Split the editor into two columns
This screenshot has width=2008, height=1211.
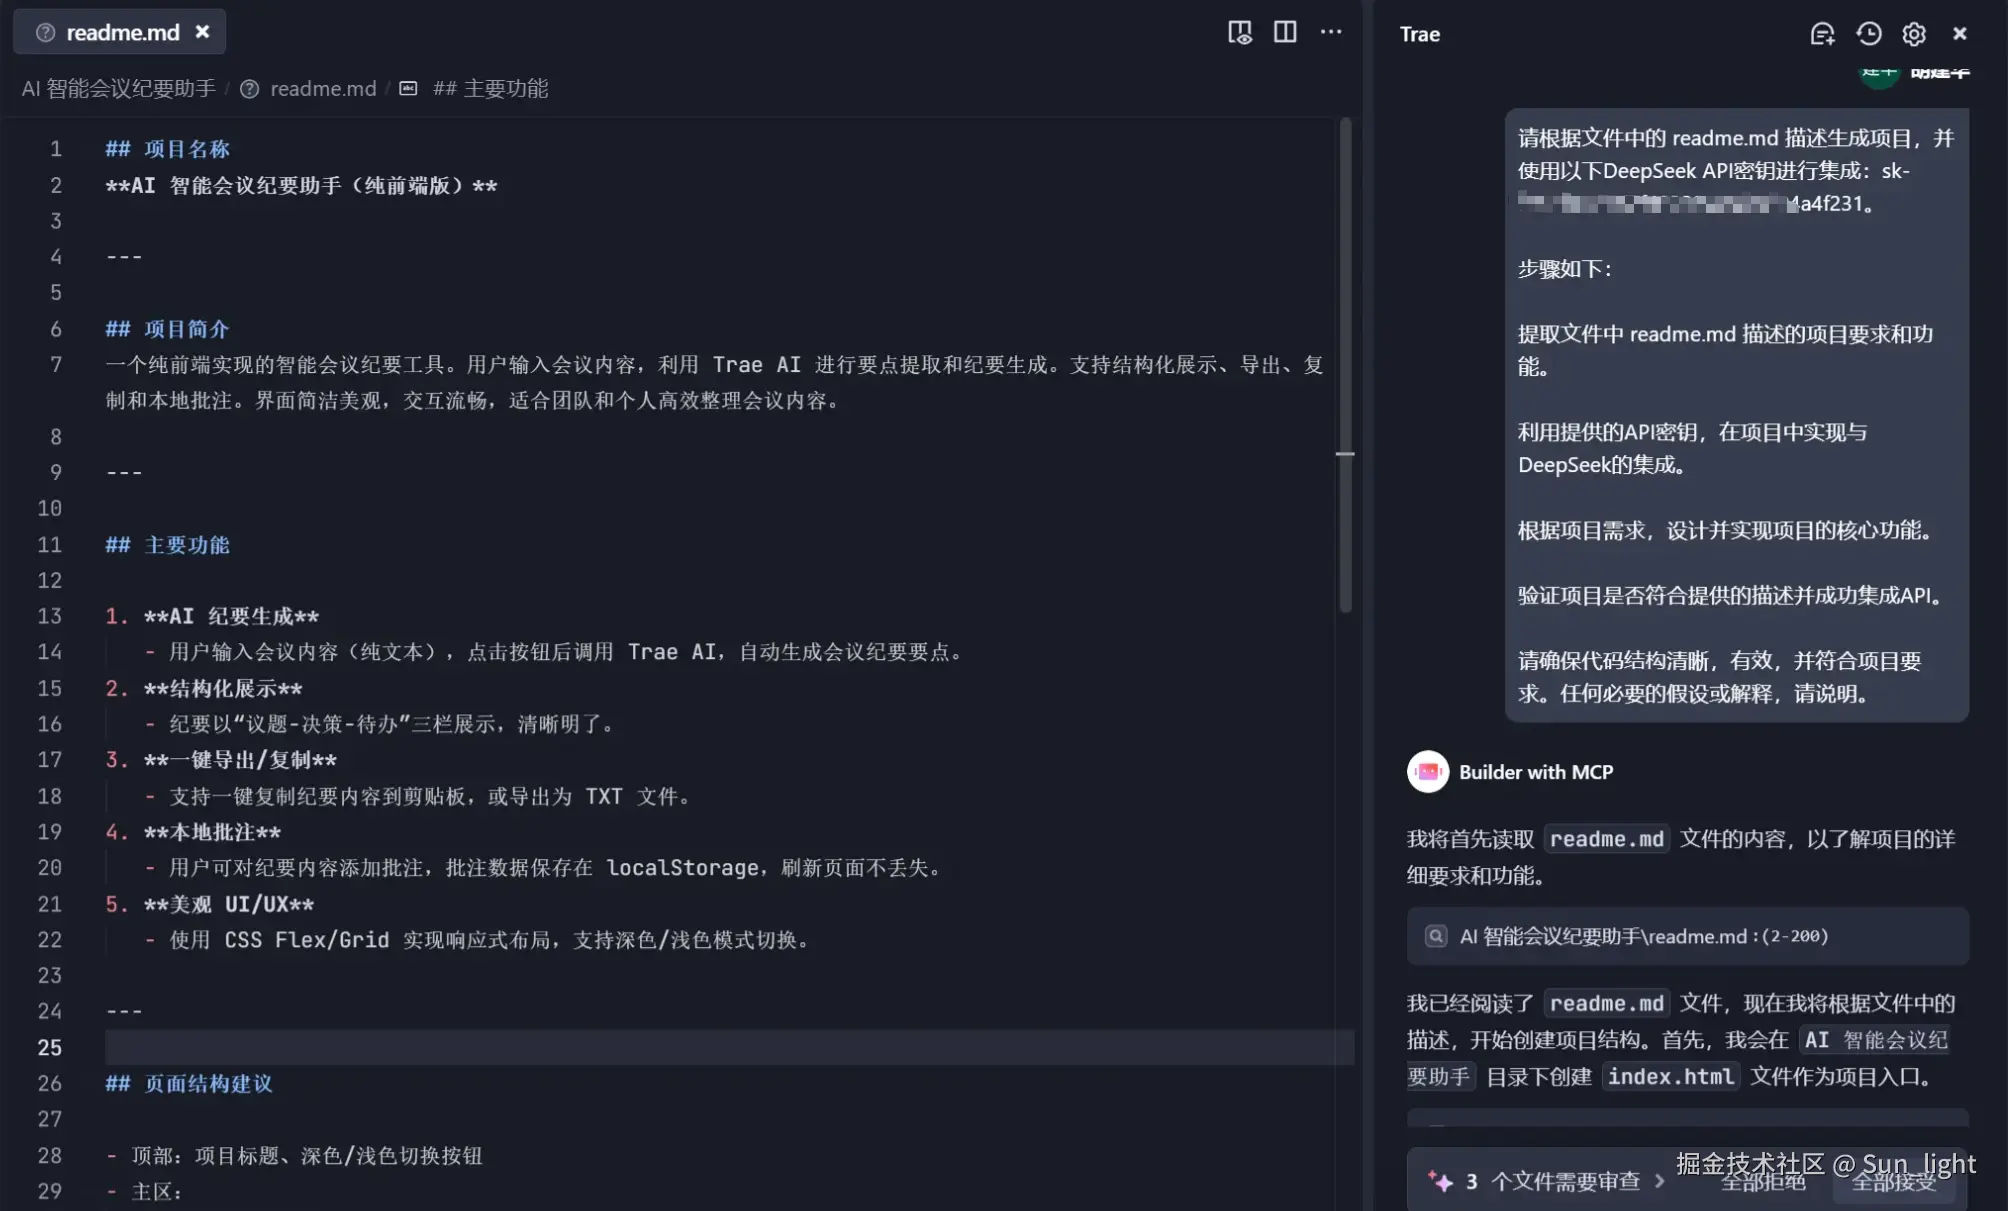coord(1285,31)
